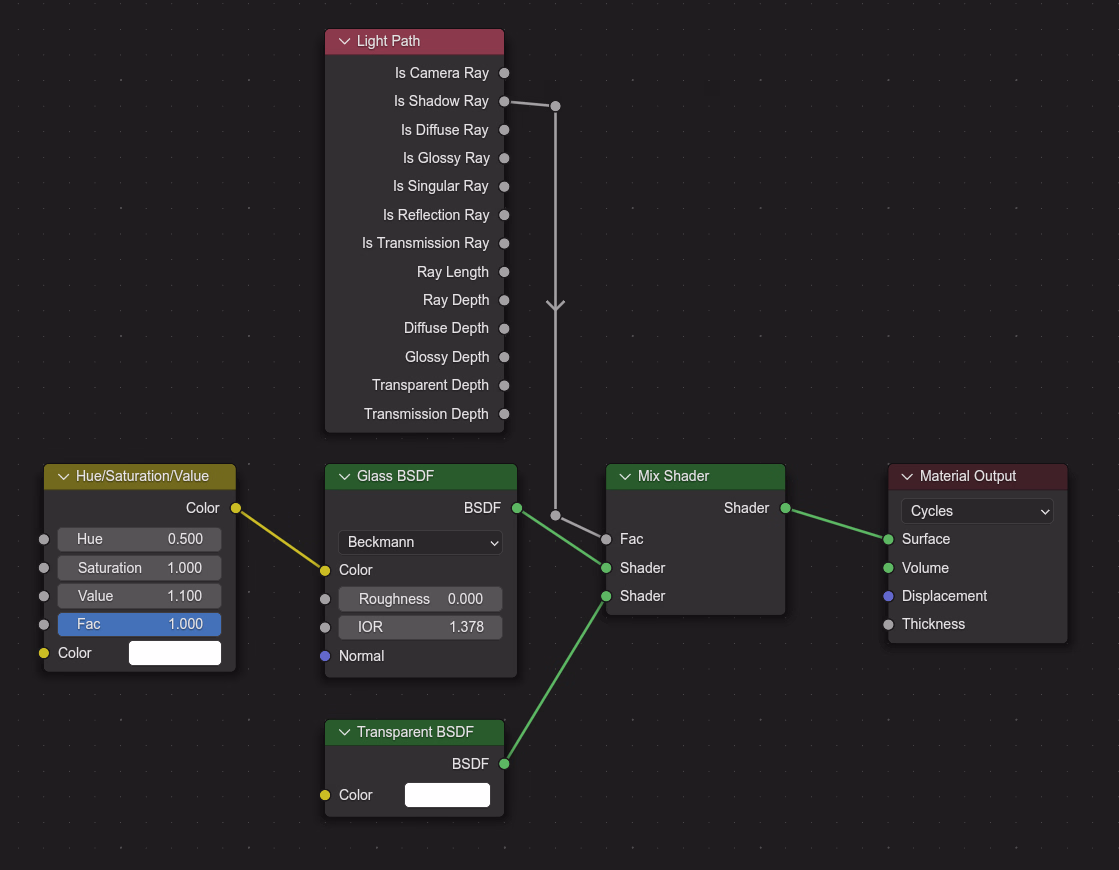Click the Is Camera Ray output socket
Image resolution: width=1119 pixels, height=870 pixels.
tap(504, 73)
